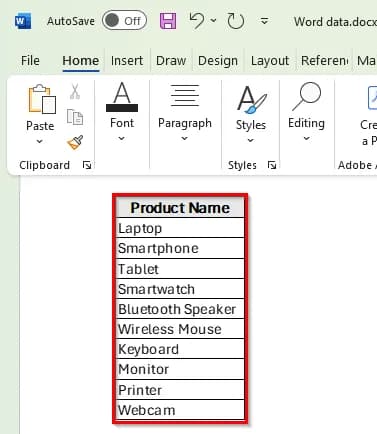Switch to the References tab

click(325, 61)
